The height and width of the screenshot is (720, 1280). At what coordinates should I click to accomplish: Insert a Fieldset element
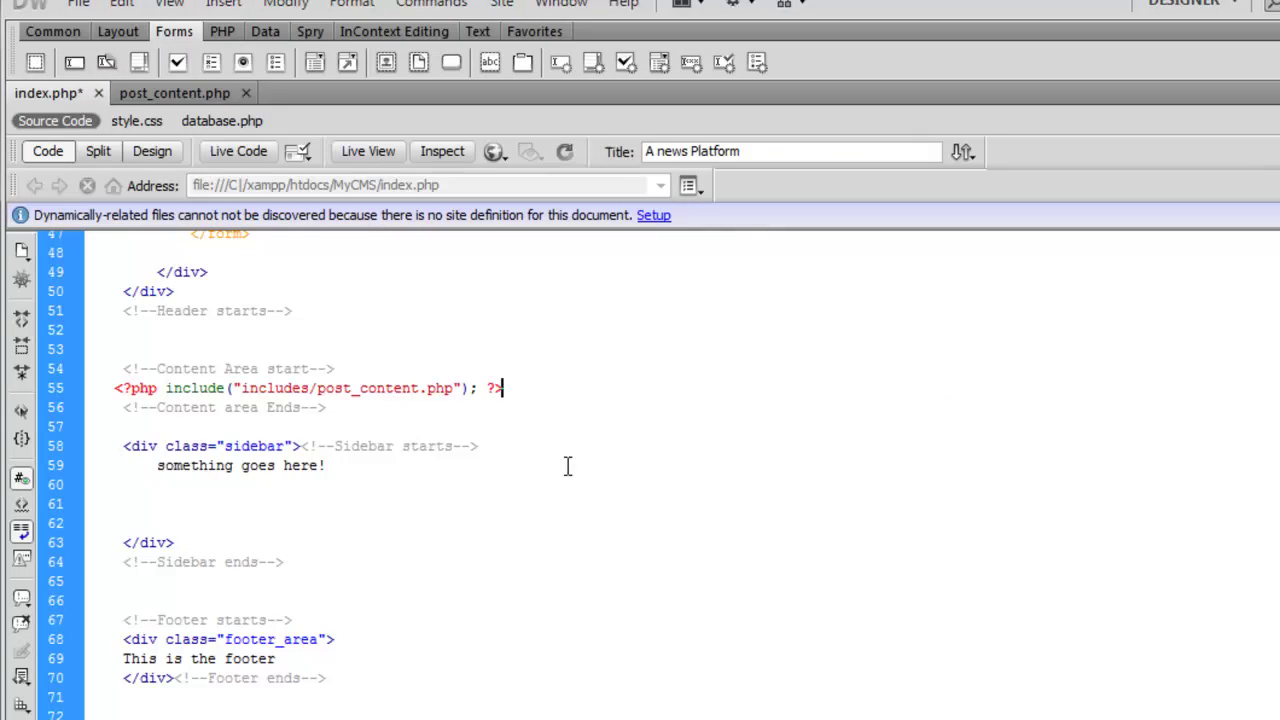[x=523, y=63]
